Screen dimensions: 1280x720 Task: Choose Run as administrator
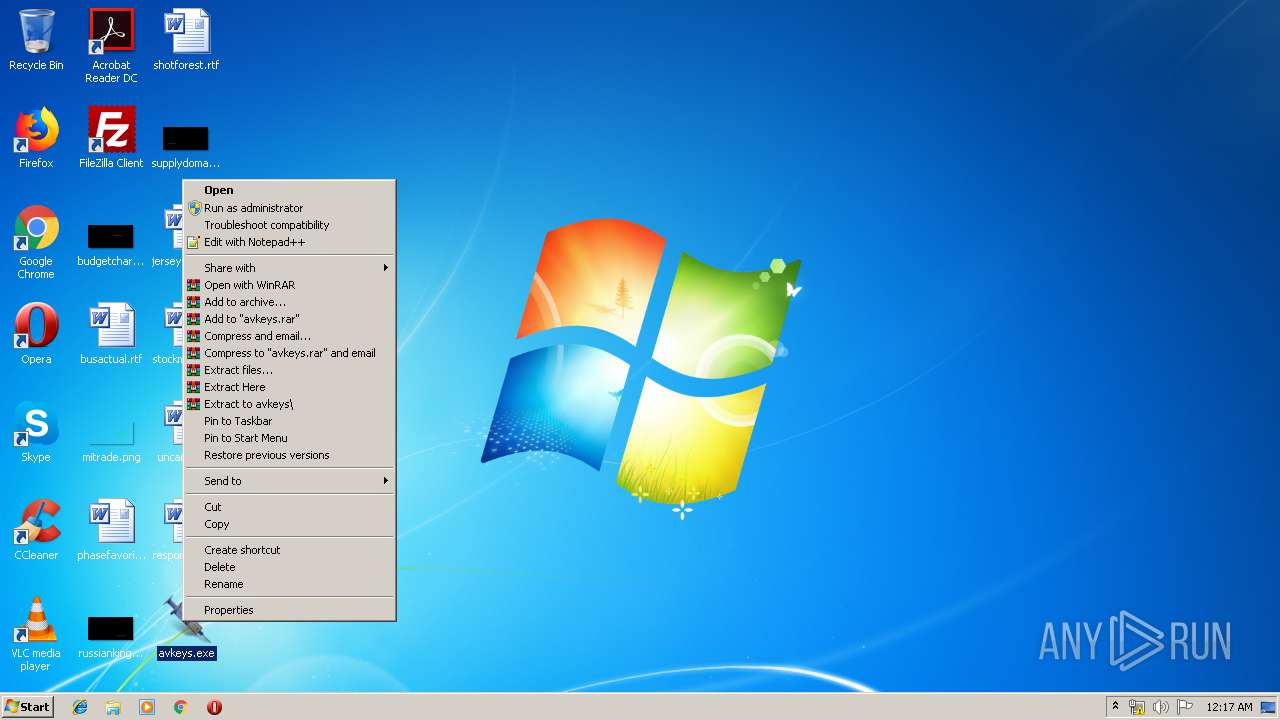pyautogui.click(x=289, y=208)
